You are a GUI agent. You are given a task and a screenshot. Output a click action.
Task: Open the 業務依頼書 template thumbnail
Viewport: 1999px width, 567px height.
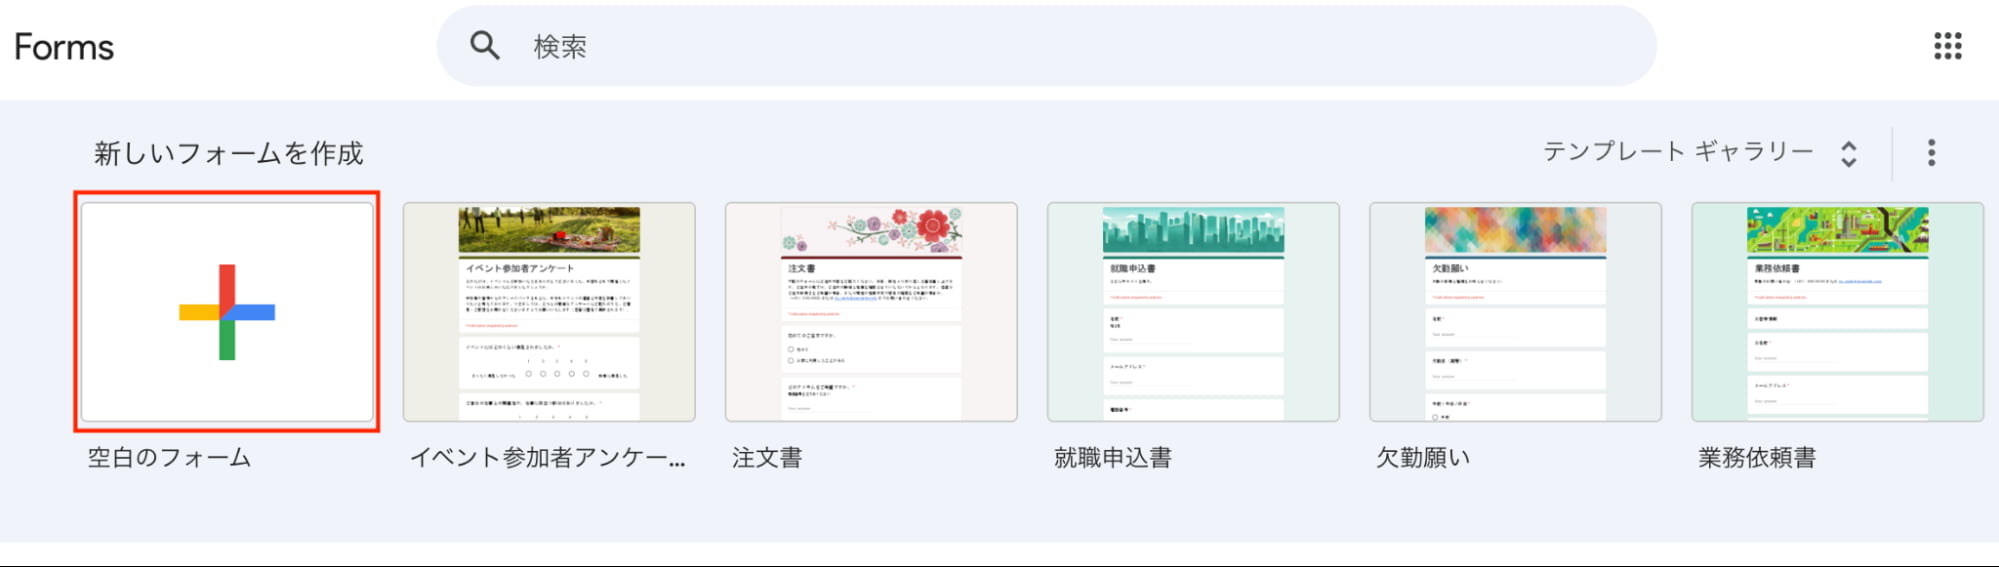[1837, 312]
